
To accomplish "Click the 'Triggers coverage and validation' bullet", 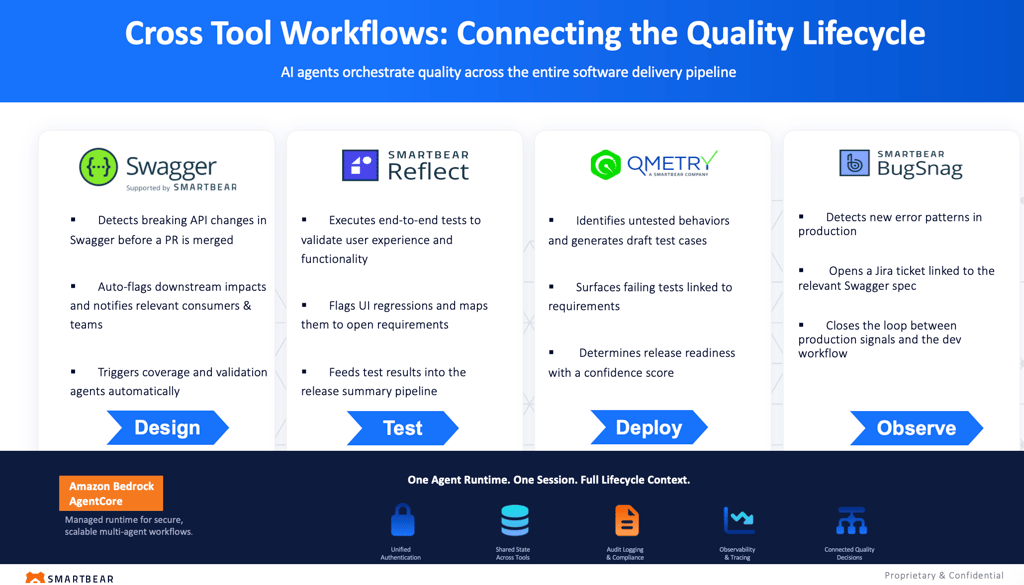I will point(168,381).
